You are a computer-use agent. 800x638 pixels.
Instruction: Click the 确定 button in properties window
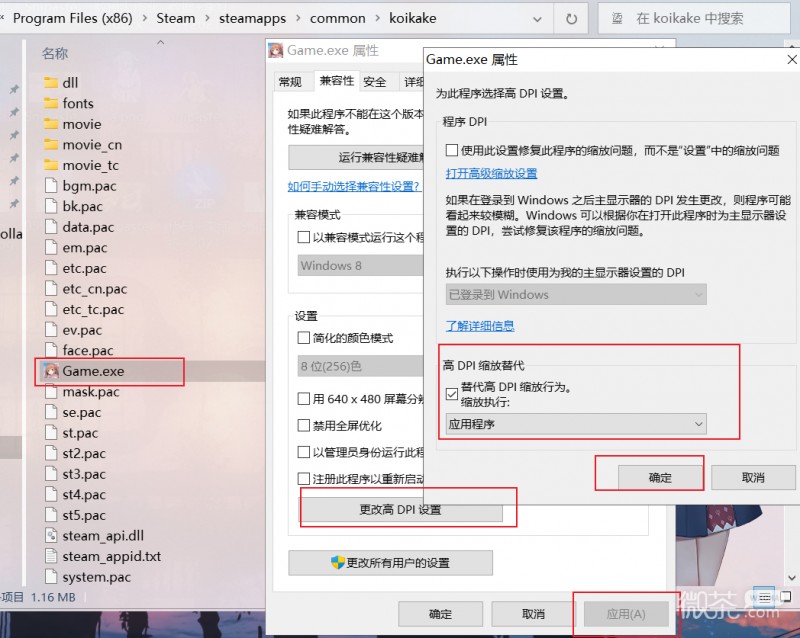[x=440, y=614]
